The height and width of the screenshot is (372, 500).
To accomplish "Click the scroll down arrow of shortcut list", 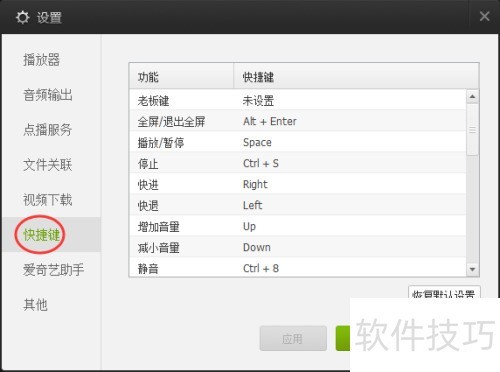I will click(472, 269).
